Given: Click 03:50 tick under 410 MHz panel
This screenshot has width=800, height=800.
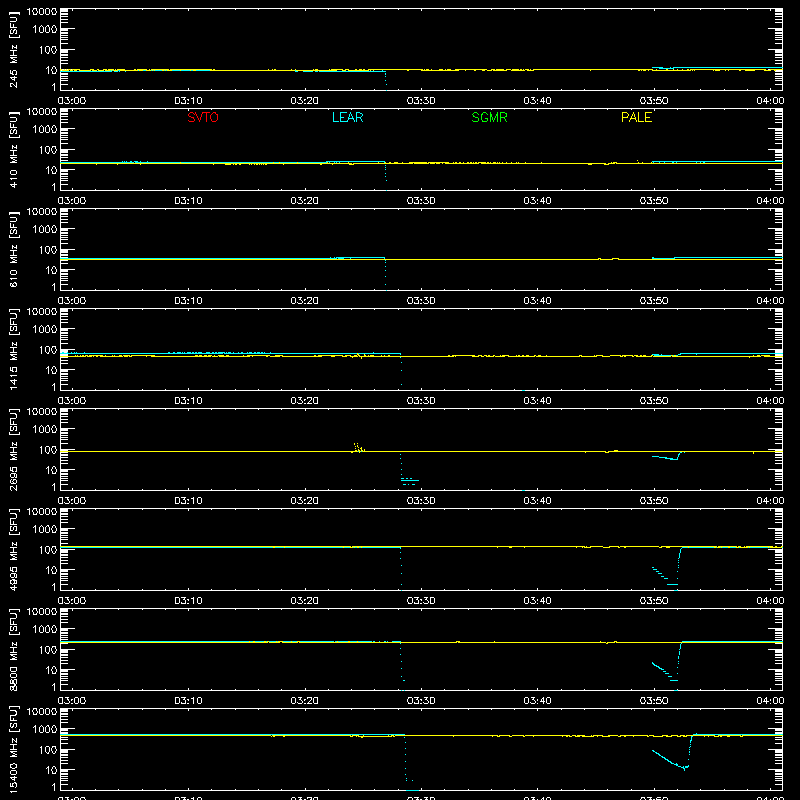Looking at the screenshot, I should (x=654, y=201).
